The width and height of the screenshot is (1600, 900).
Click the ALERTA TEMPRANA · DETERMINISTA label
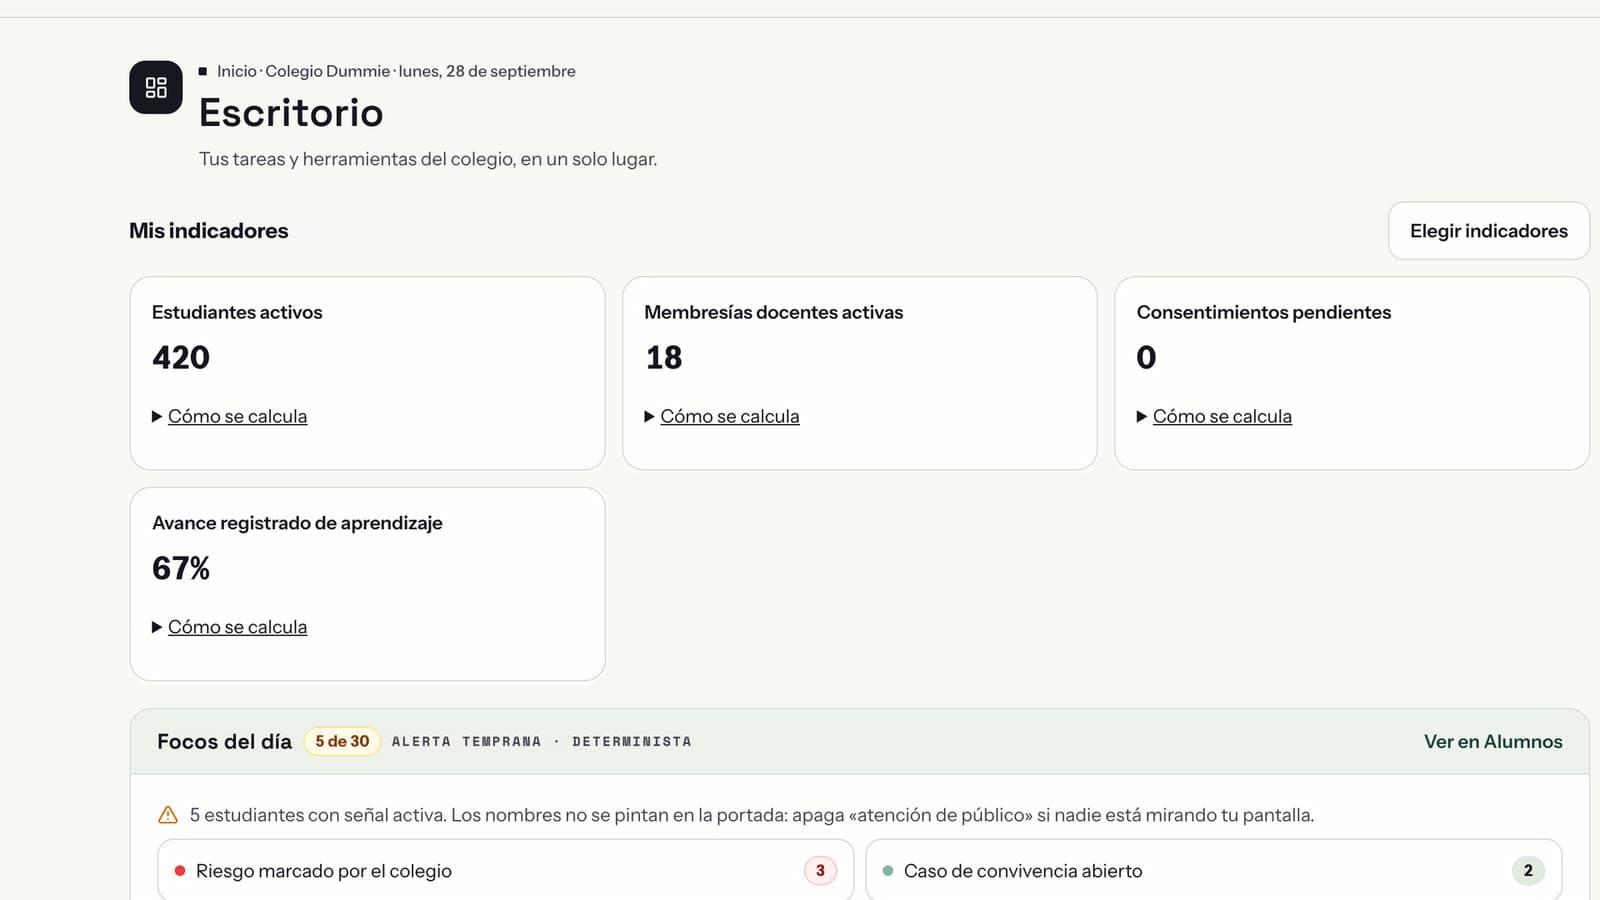pos(541,741)
